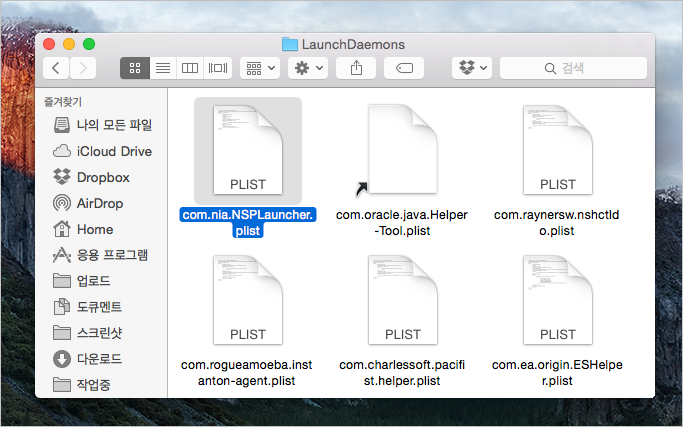Zoom the window with the green button

89,44
